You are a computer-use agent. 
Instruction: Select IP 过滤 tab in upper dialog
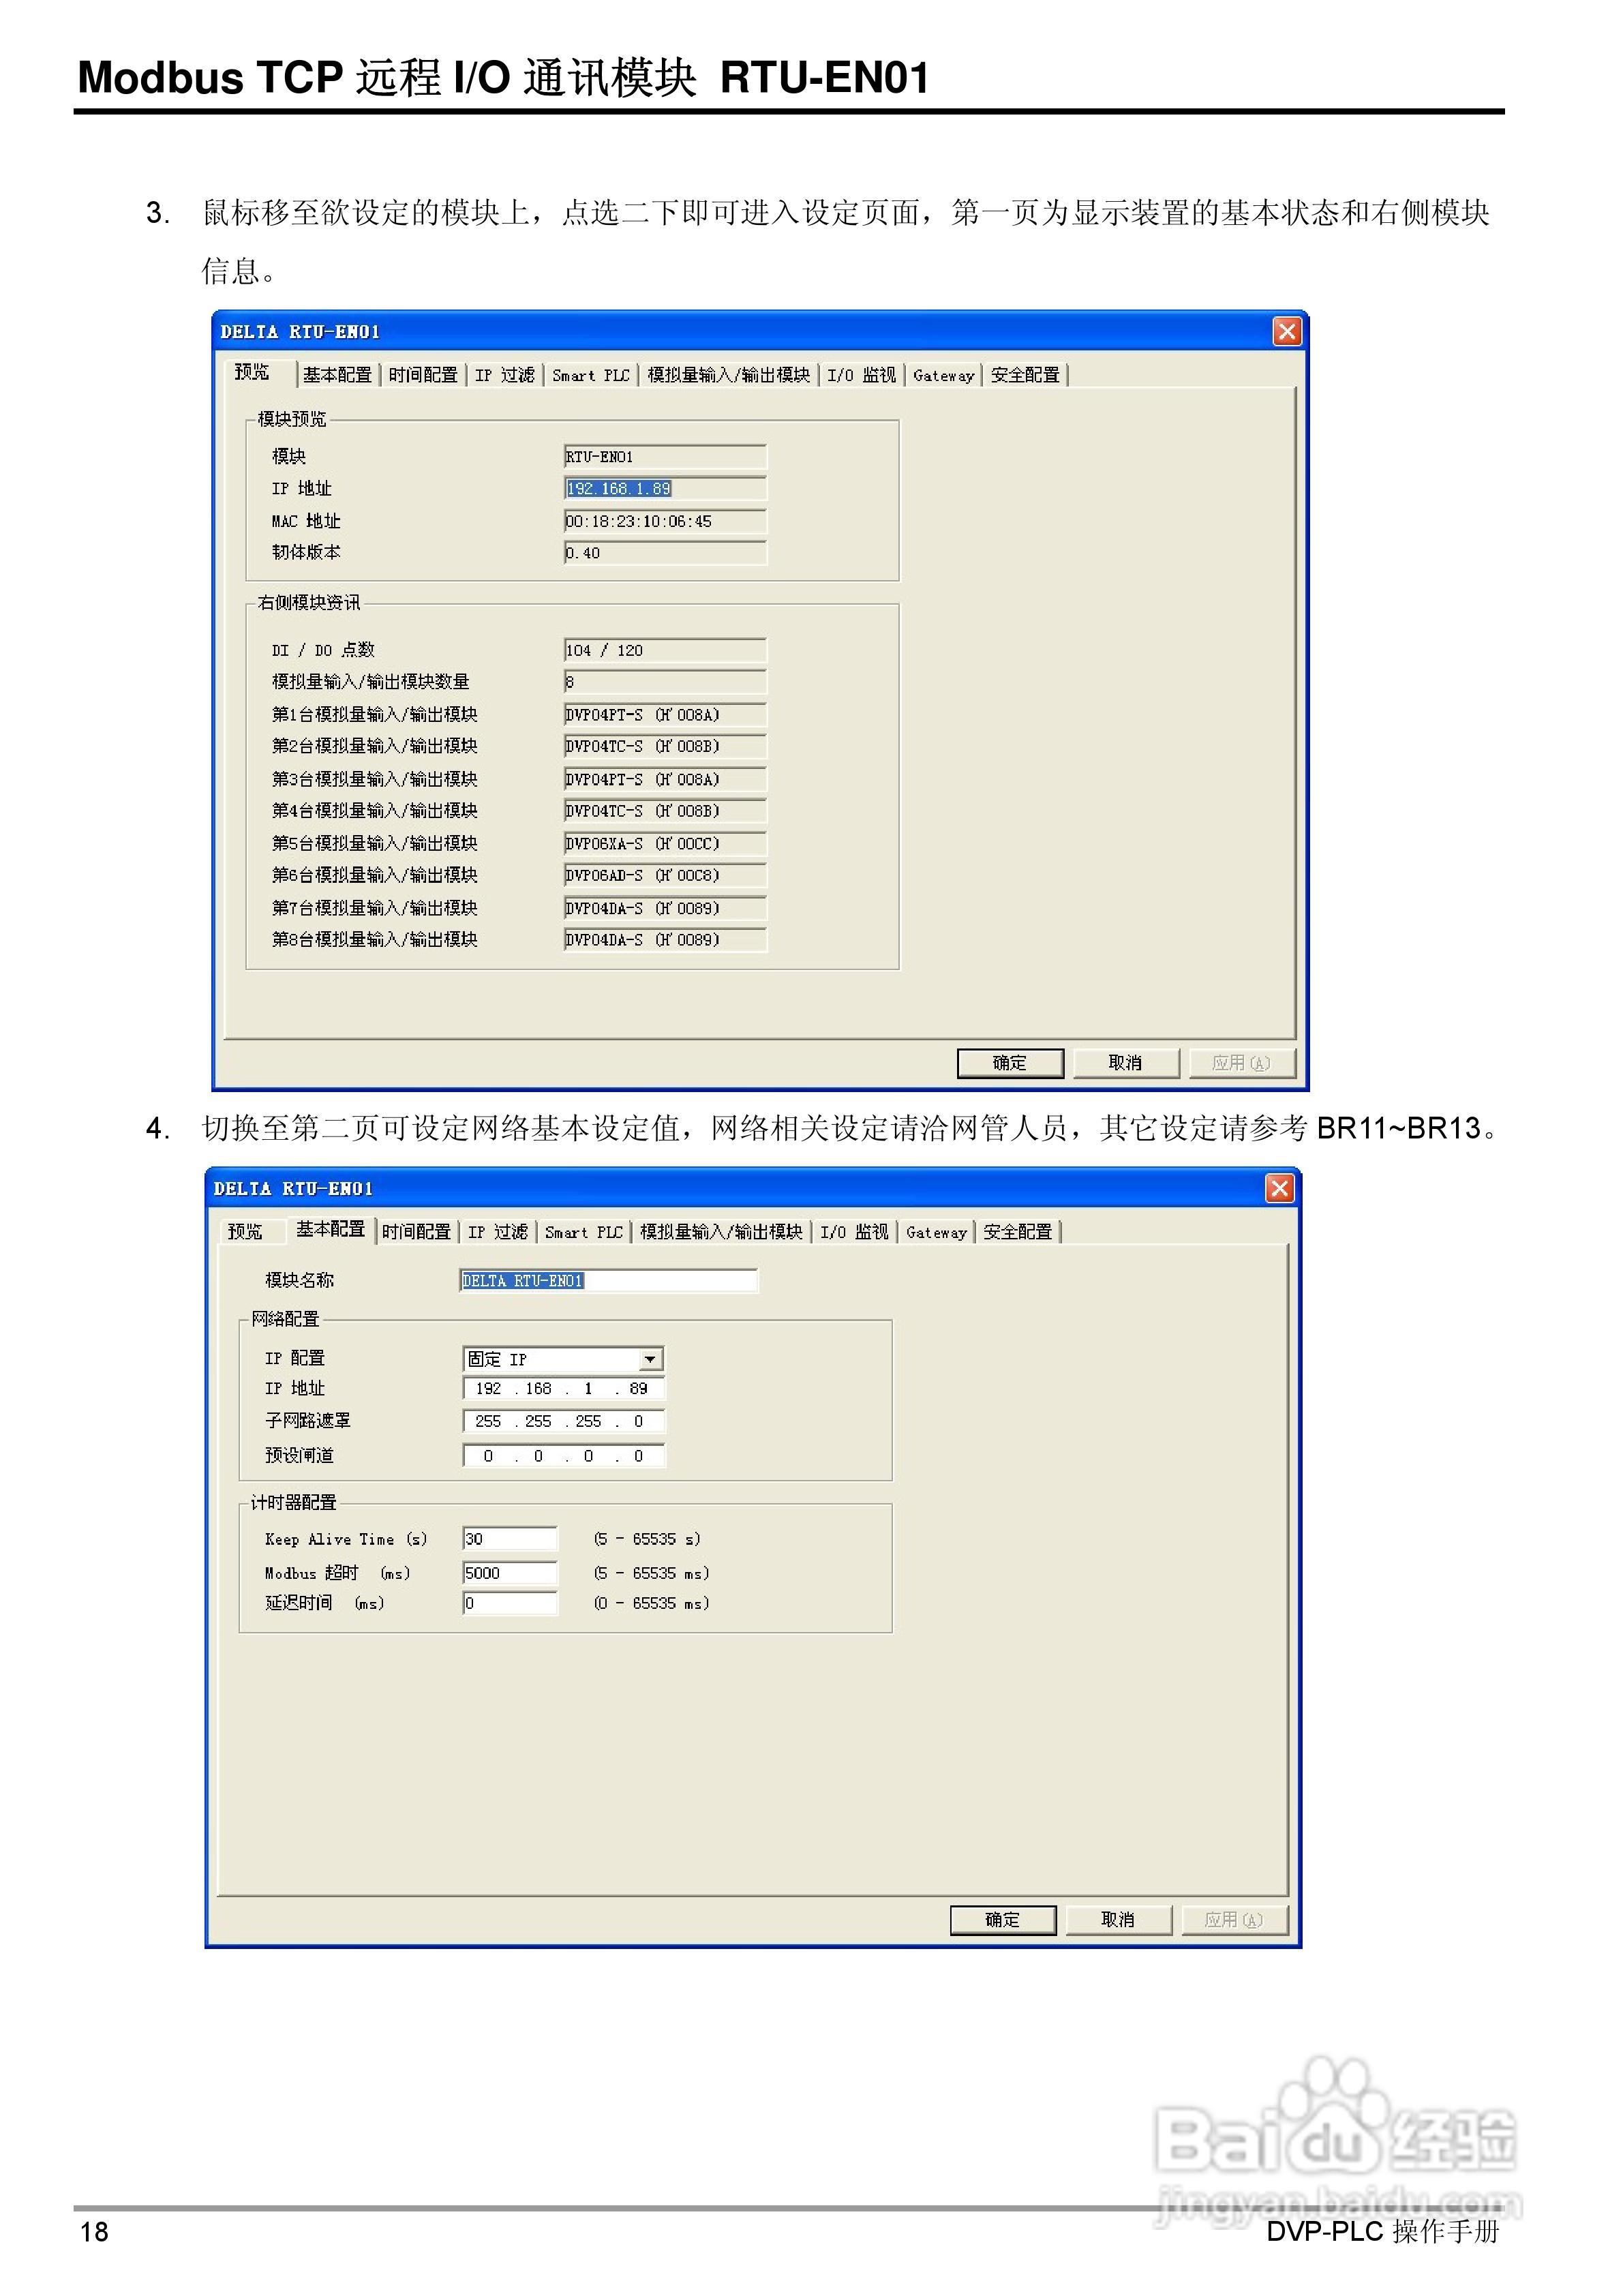[x=504, y=375]
